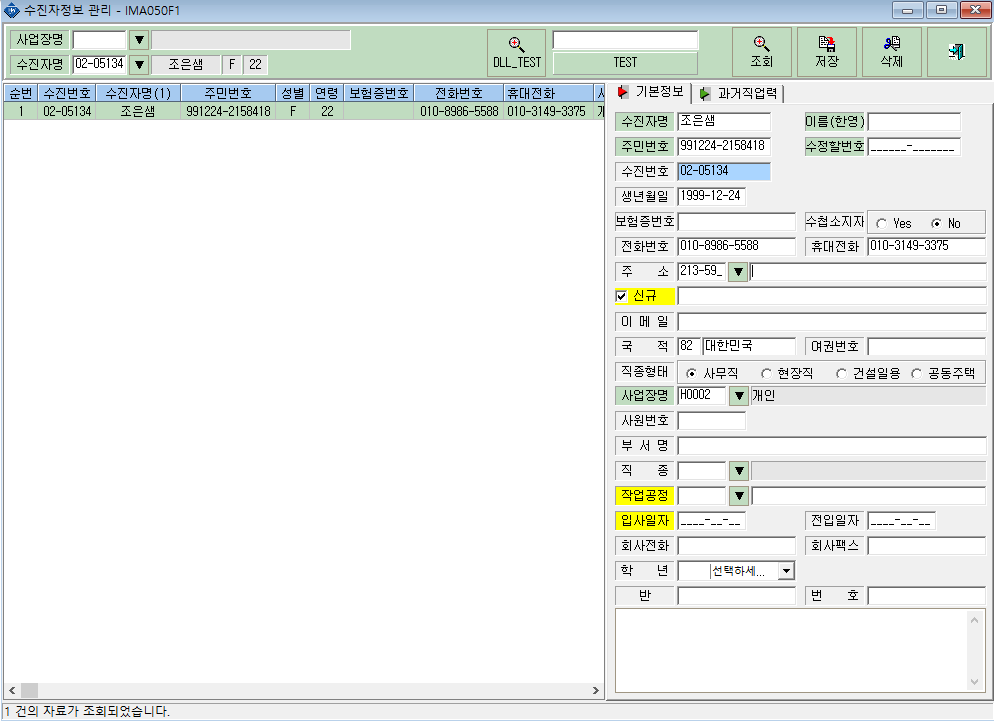Image resolution: width=994 pixels, height=721 pixels.
Task: Click the red arrow icon on 기본정보 tab
Action: tap(623, 92)
